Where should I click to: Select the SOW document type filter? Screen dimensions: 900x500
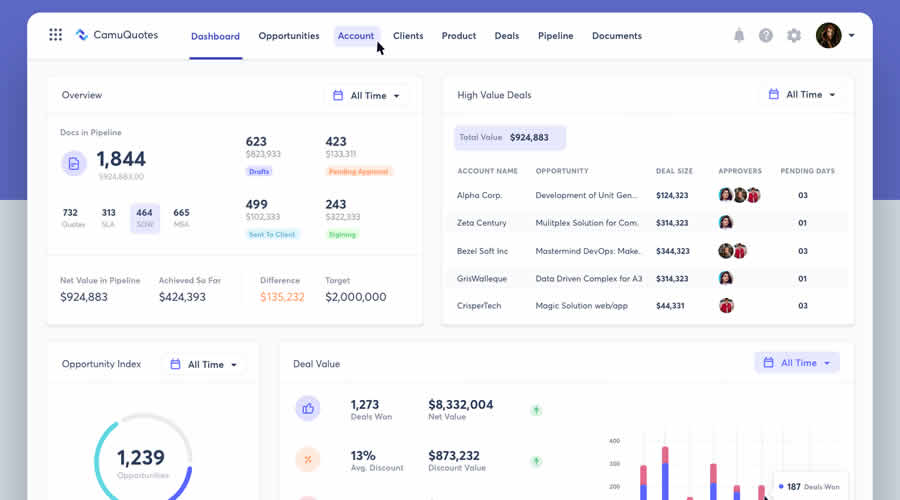[x=145, y=217]
